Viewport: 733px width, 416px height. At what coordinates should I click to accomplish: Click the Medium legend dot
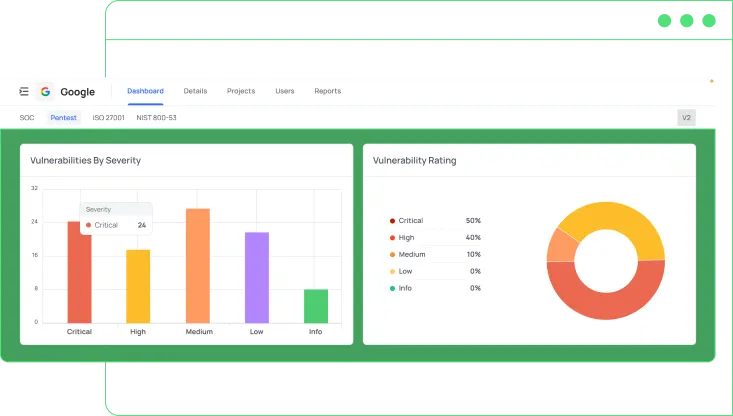pyautogui.click(x=391, y=255)
